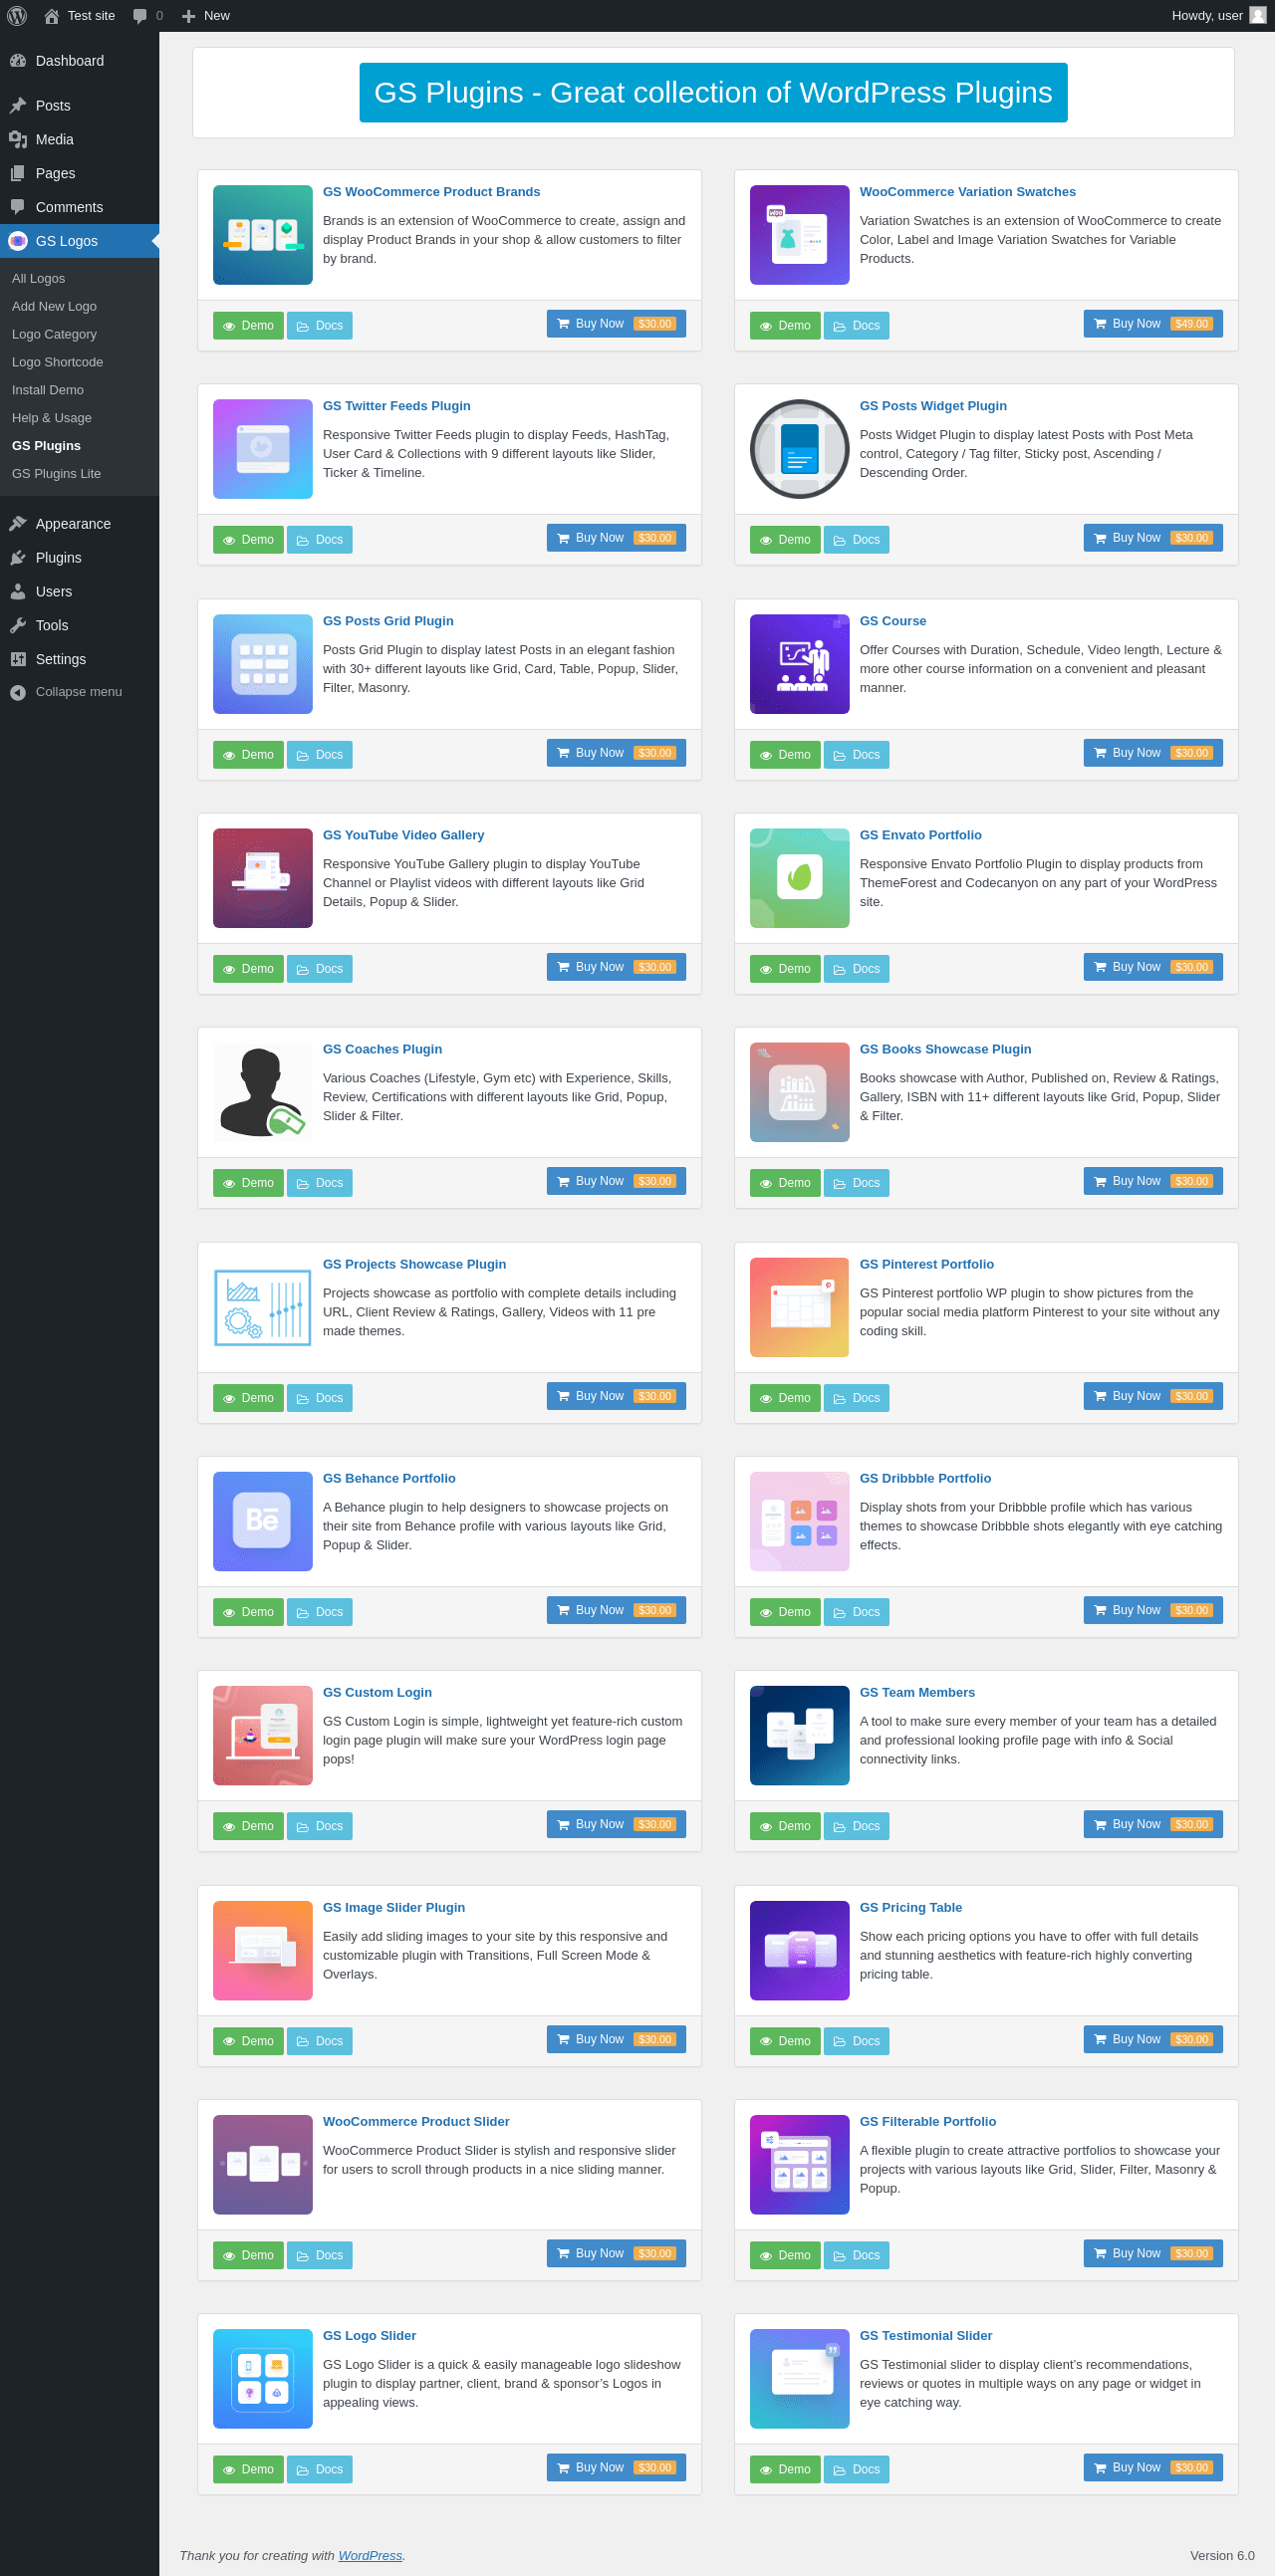
Task: Click the GS Twitter Feeds plugin icon
Action: (x=263, y=450)
